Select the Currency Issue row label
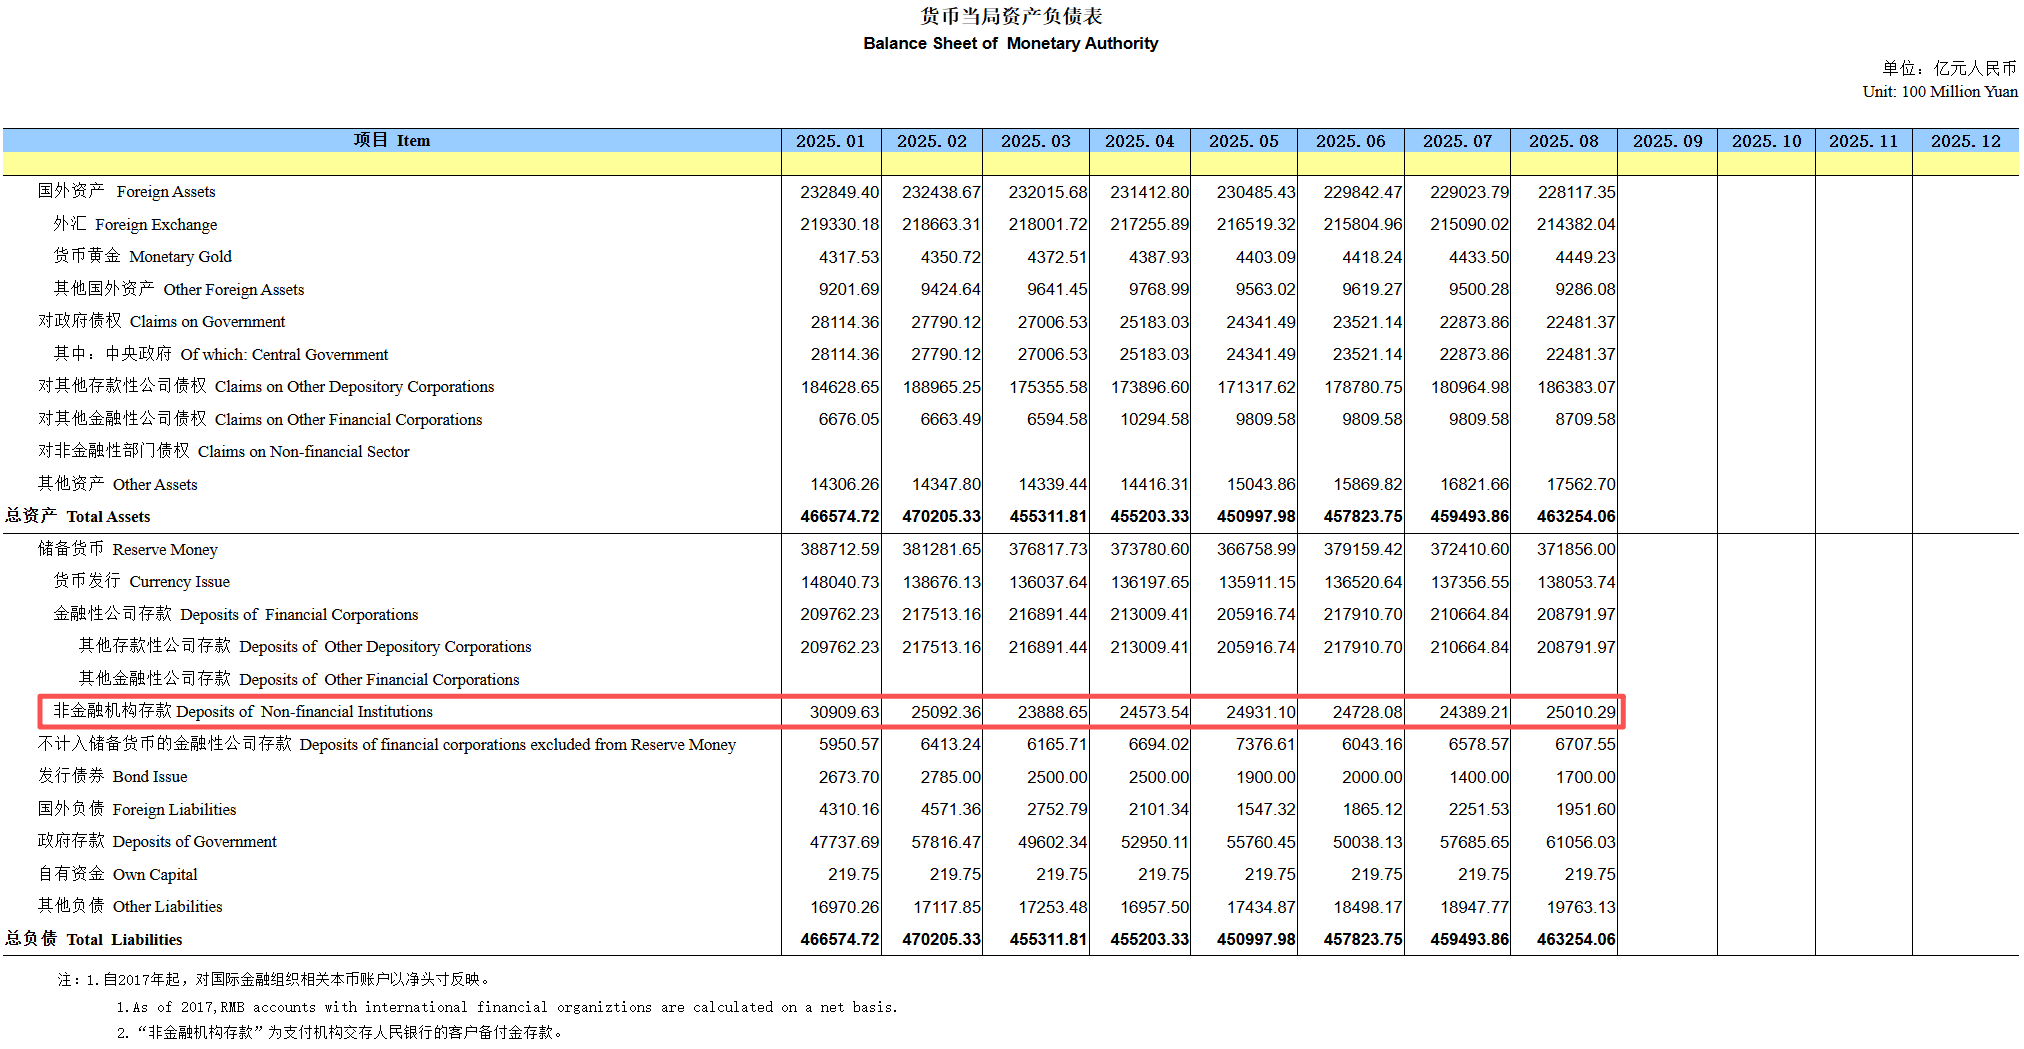The height and width of the screenshot is (1049, 2024). point(141,581)
